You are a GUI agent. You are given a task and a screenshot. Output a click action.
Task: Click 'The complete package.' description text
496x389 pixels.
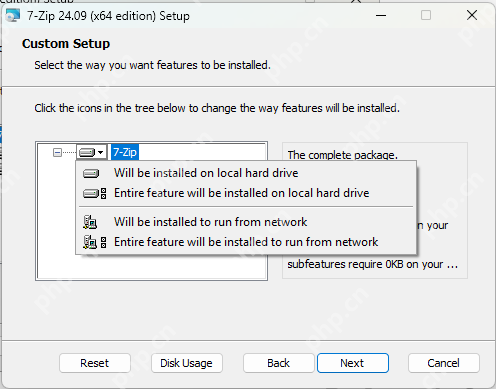343,155
